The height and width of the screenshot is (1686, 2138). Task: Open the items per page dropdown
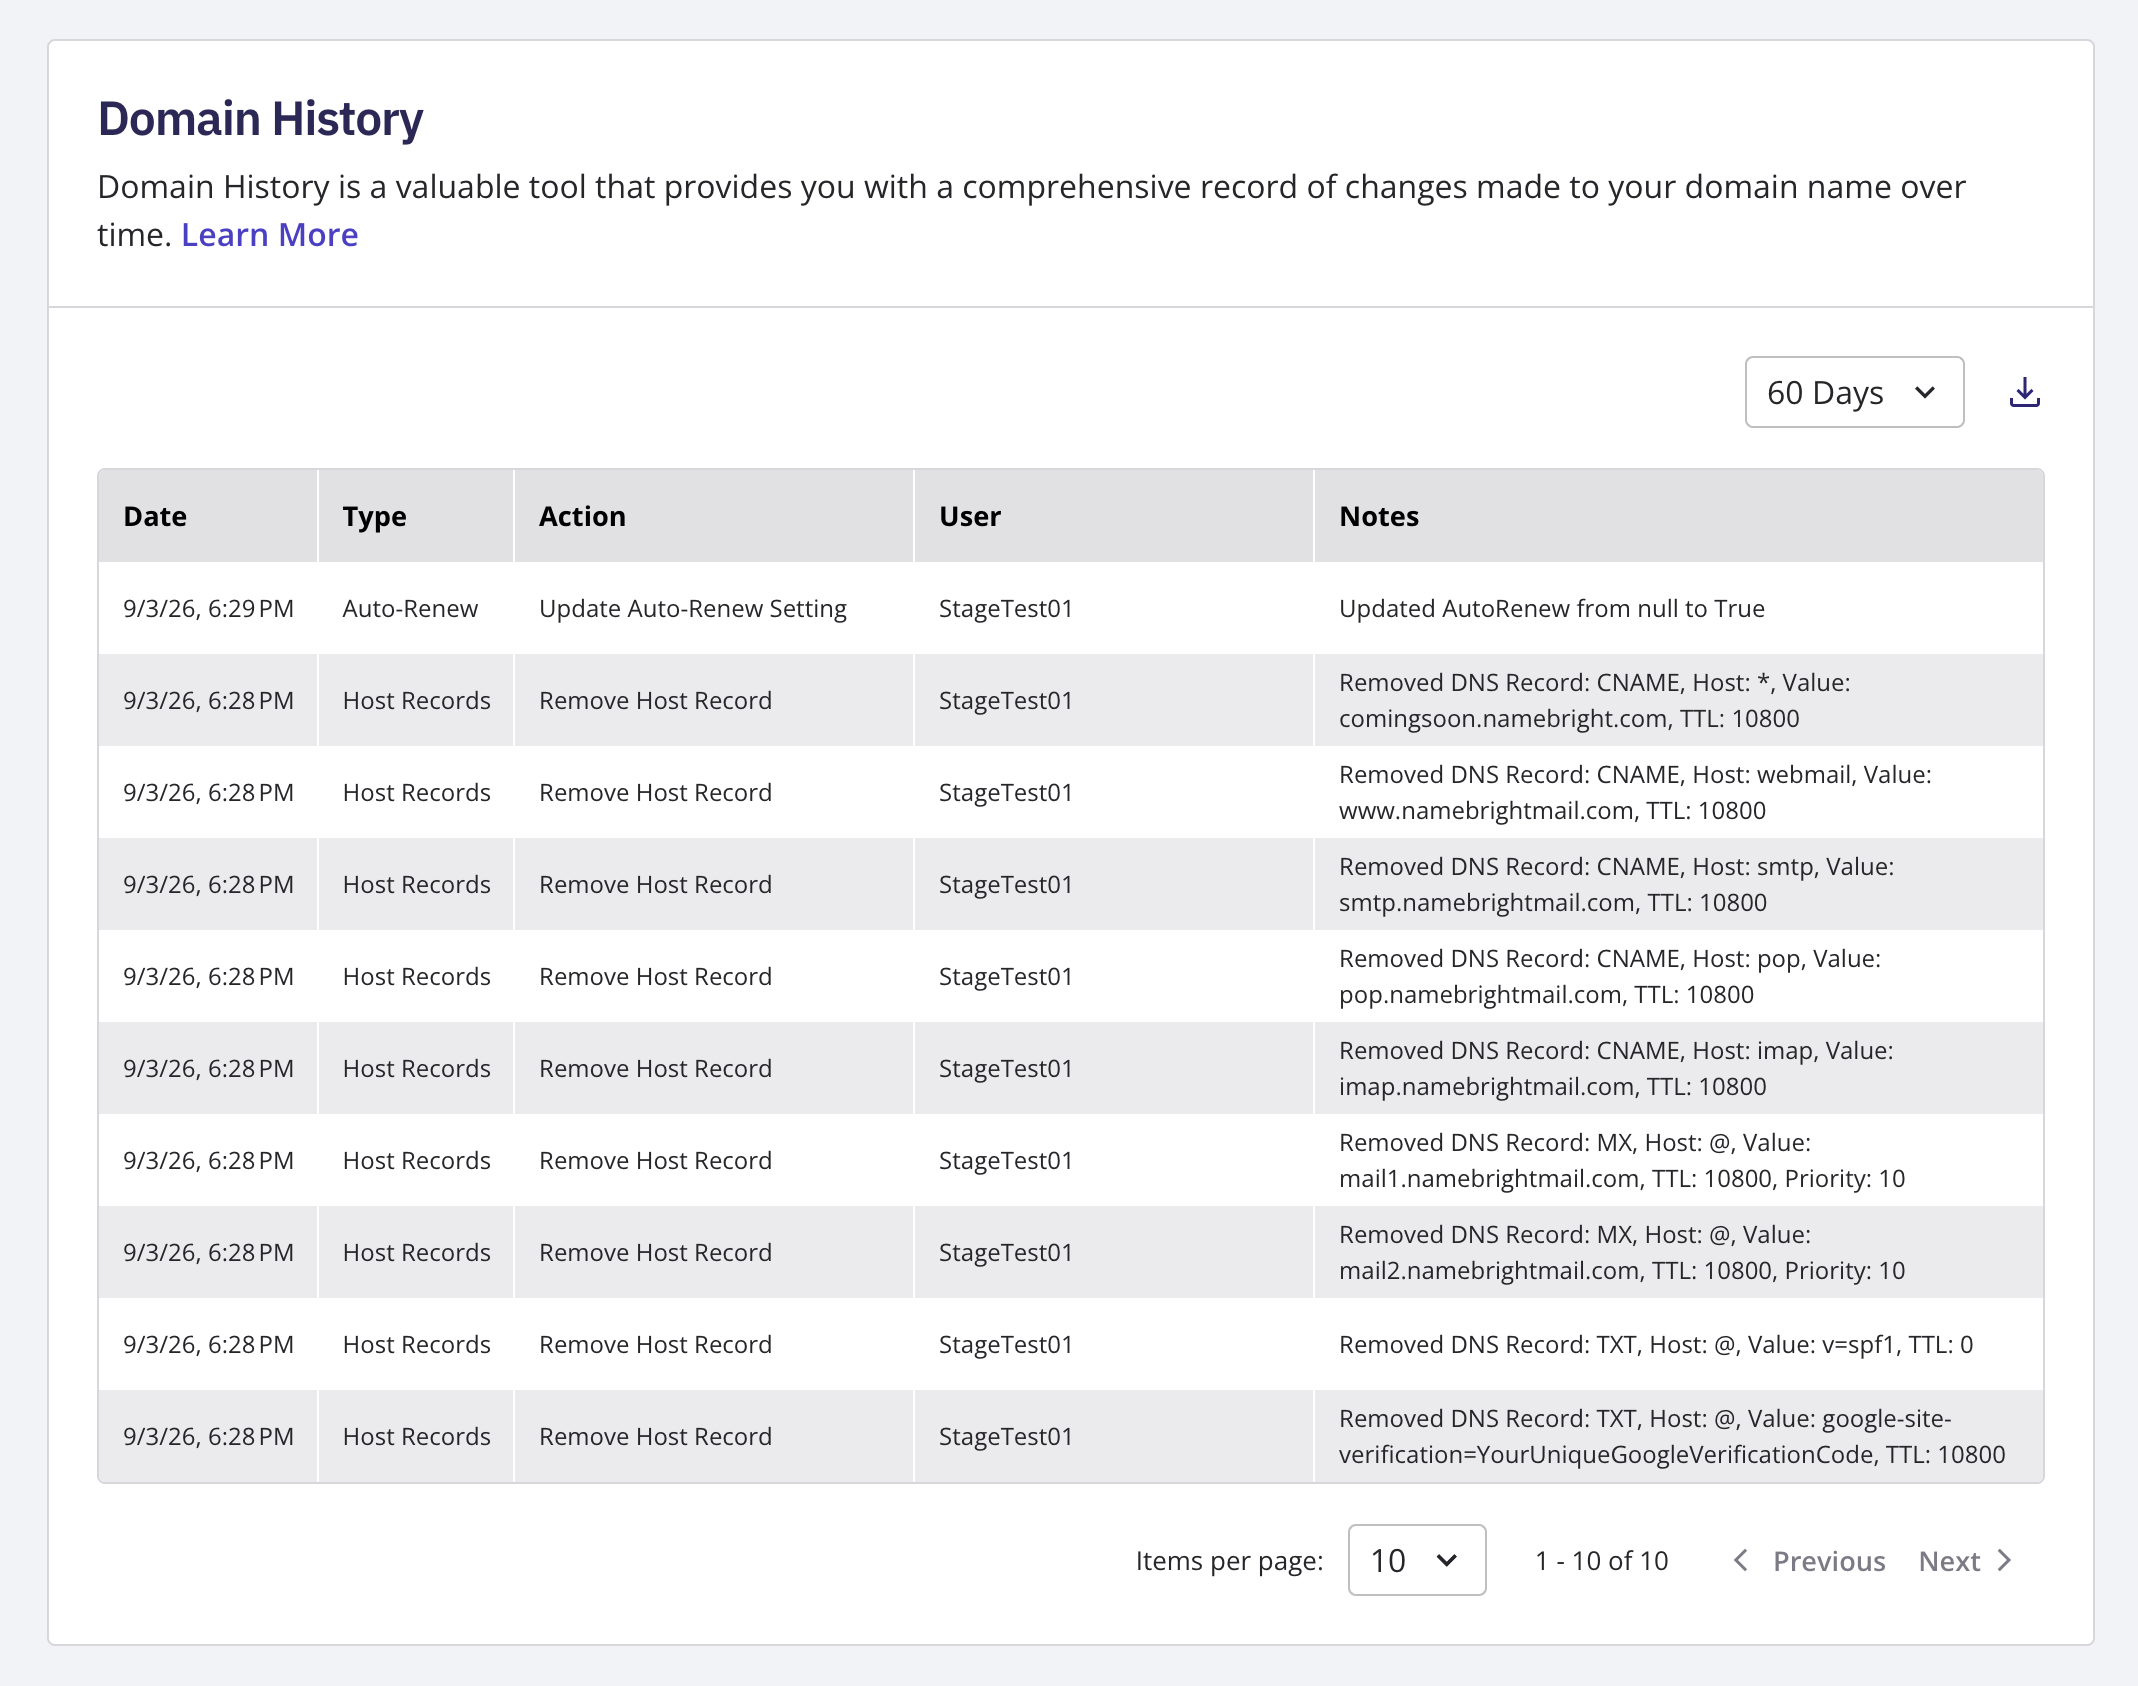click(x=1416, y=1560)
